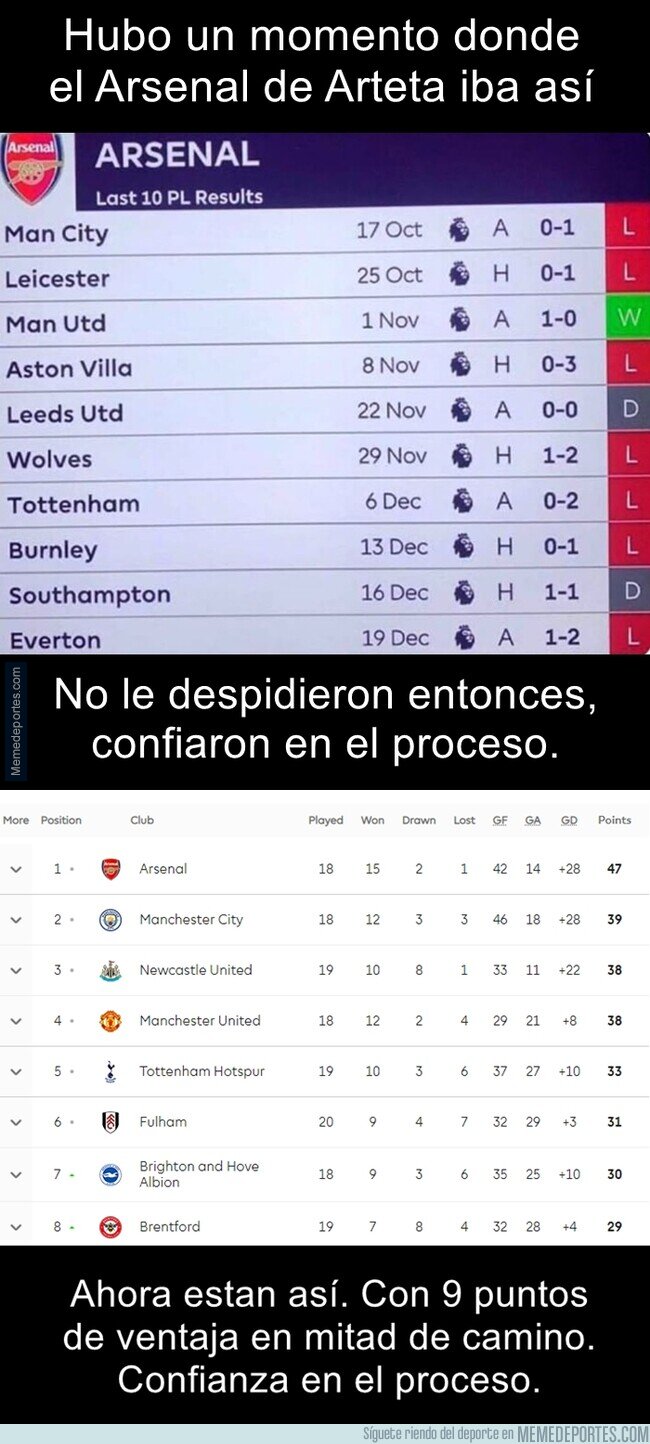Expand the Manchester City row chevron
Viewport: 650px width, 1444px height.
(x=14, y=919)
